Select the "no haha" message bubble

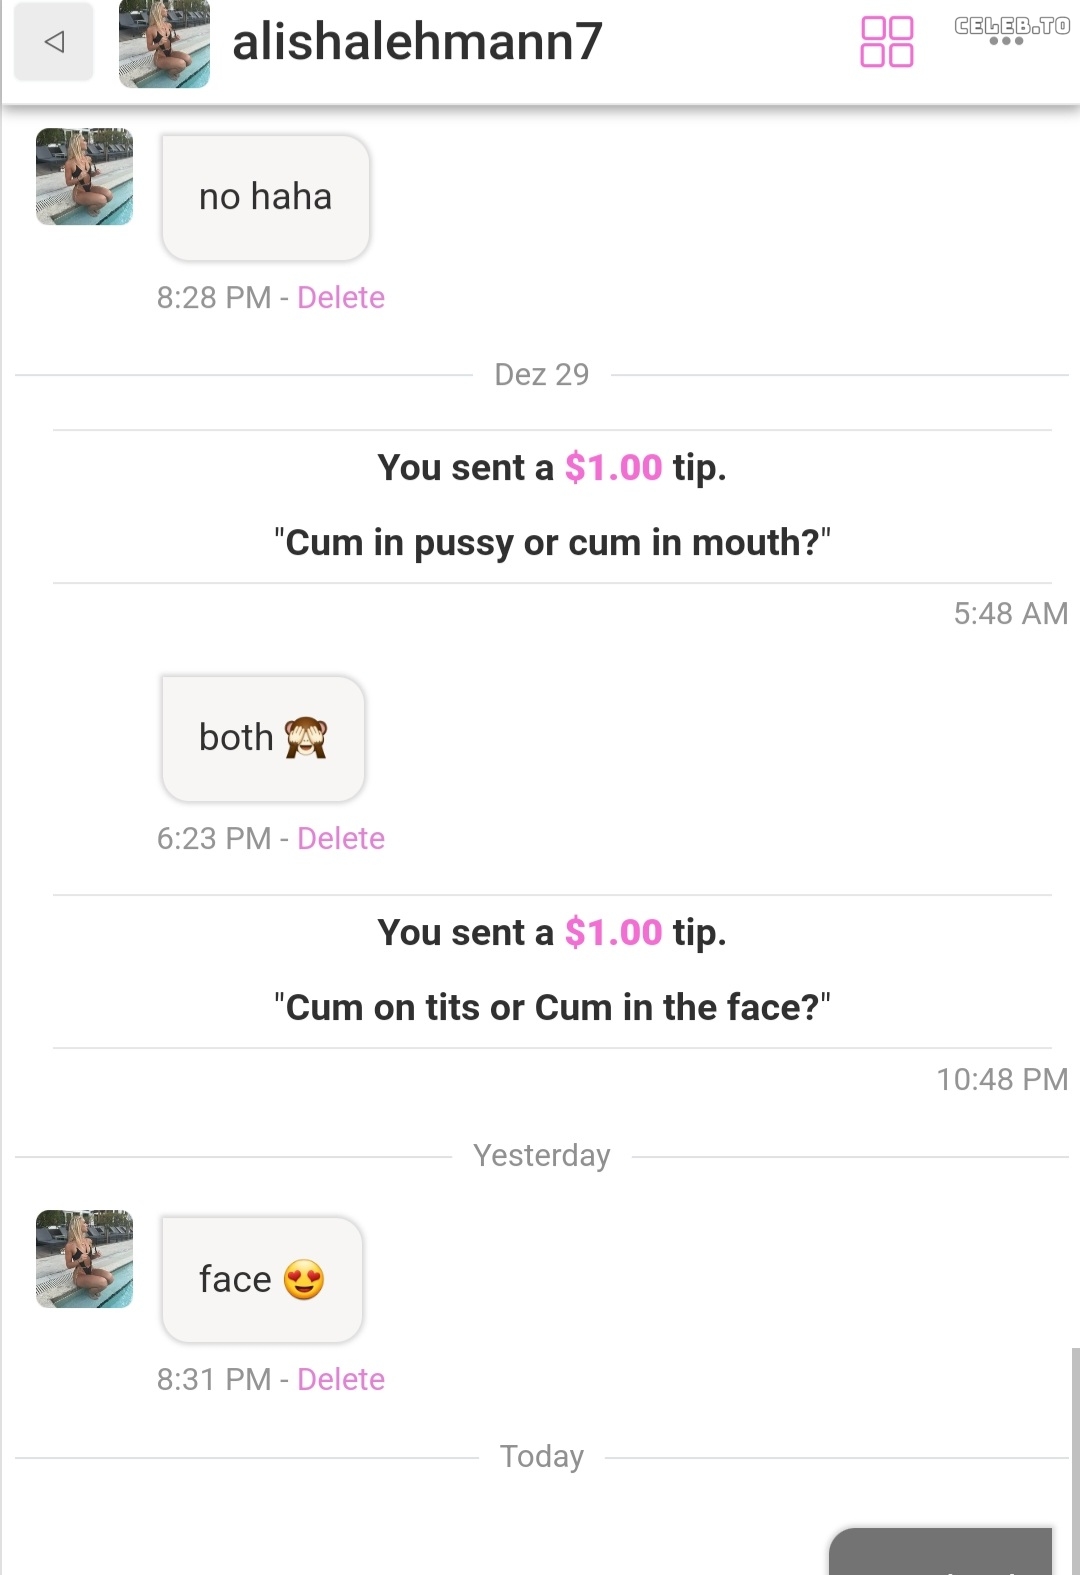(x=265, y=197)
